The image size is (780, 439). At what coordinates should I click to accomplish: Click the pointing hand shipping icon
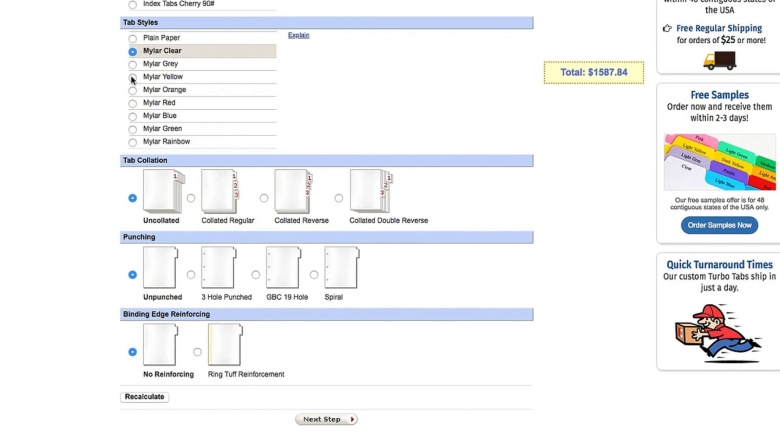tap(667, 28)
